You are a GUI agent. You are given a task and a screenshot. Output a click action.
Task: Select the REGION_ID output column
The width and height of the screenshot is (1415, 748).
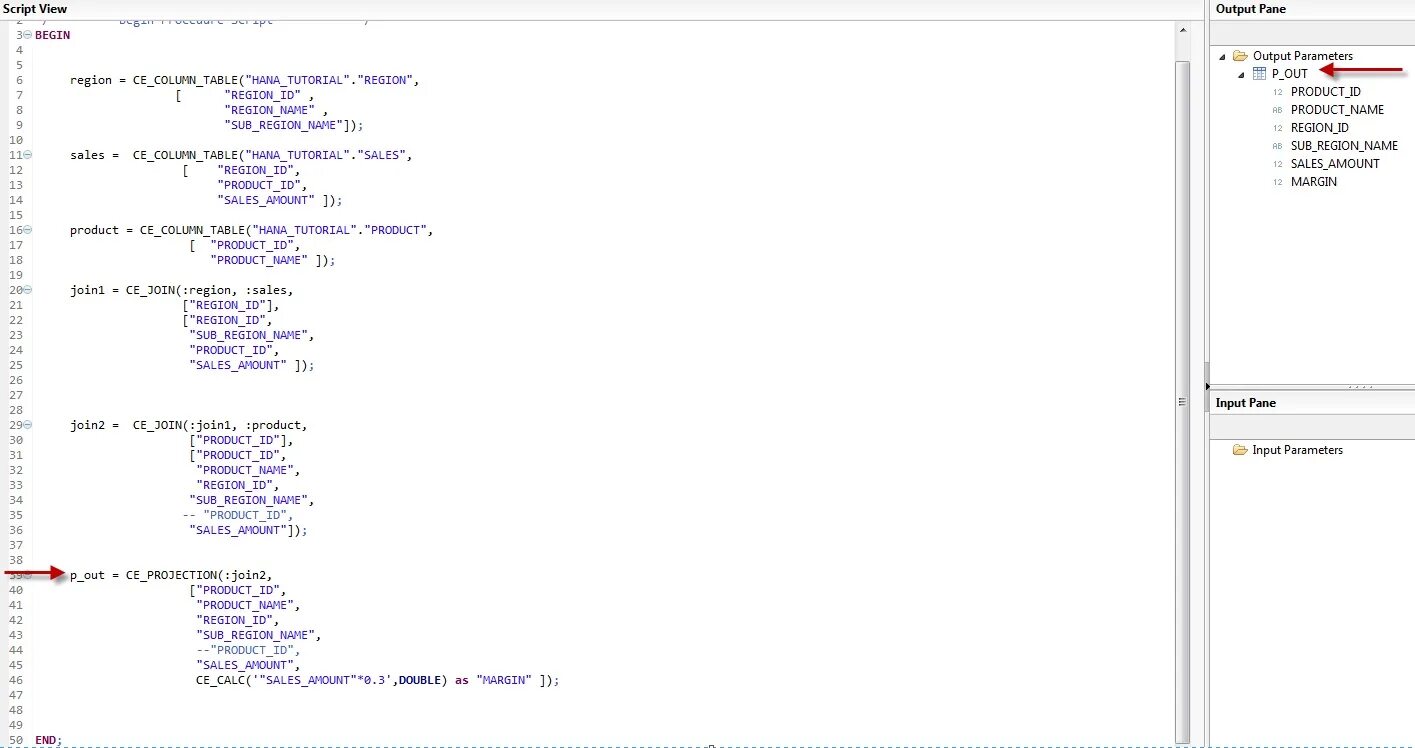1318,127
